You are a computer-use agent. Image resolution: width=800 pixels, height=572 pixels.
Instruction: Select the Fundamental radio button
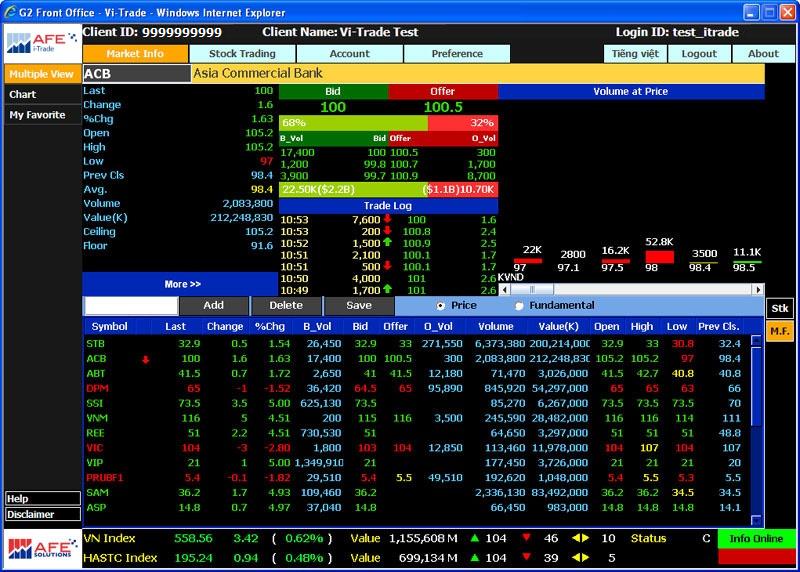click(x=519, y=306)
